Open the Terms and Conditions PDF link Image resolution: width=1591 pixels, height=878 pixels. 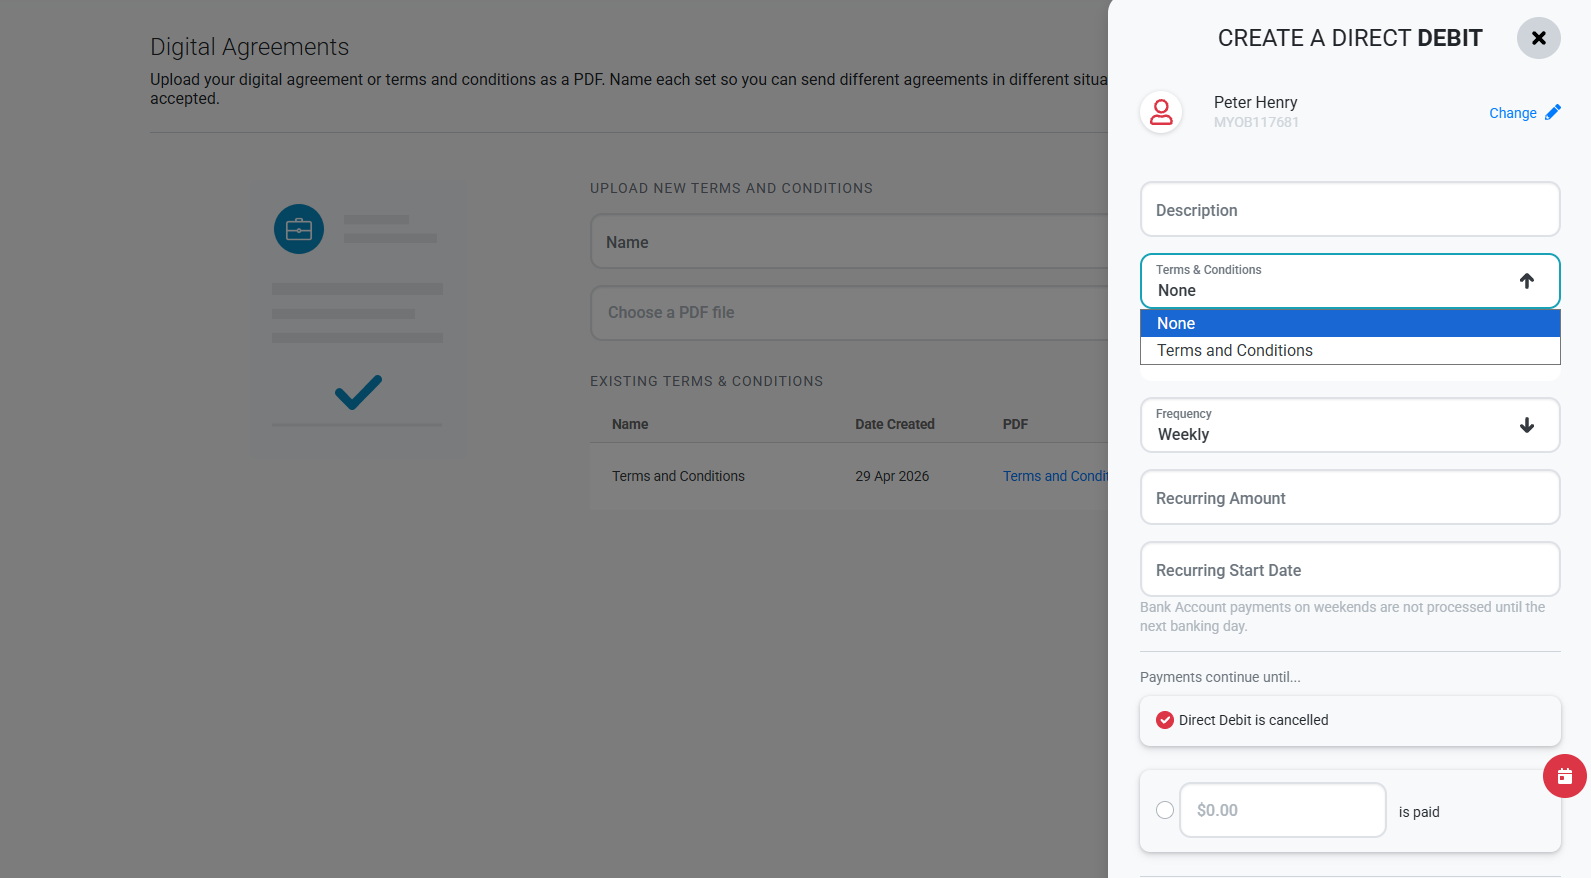1055,476
